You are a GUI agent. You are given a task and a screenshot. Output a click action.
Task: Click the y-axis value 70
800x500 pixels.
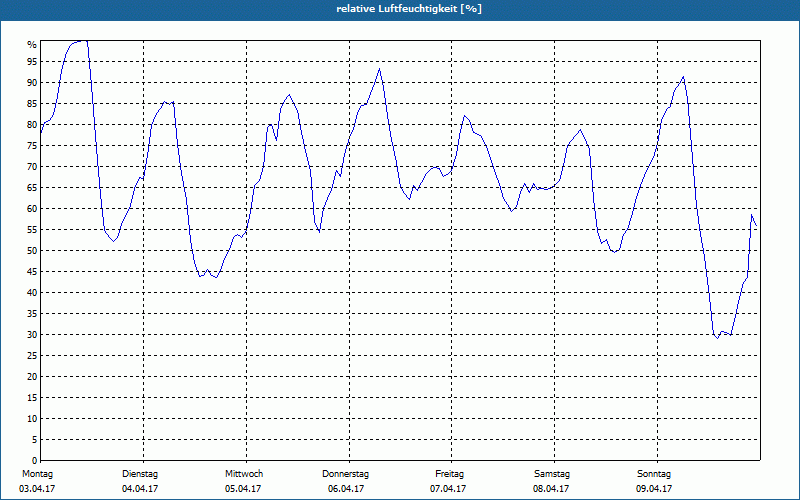click(x=32, y=167)
